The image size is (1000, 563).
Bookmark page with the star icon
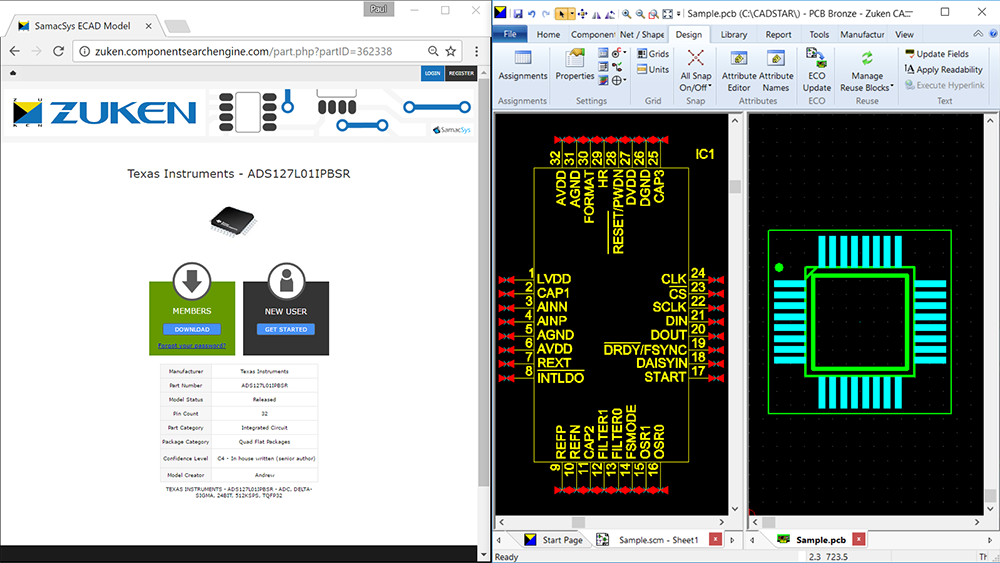tap(452, 51)
